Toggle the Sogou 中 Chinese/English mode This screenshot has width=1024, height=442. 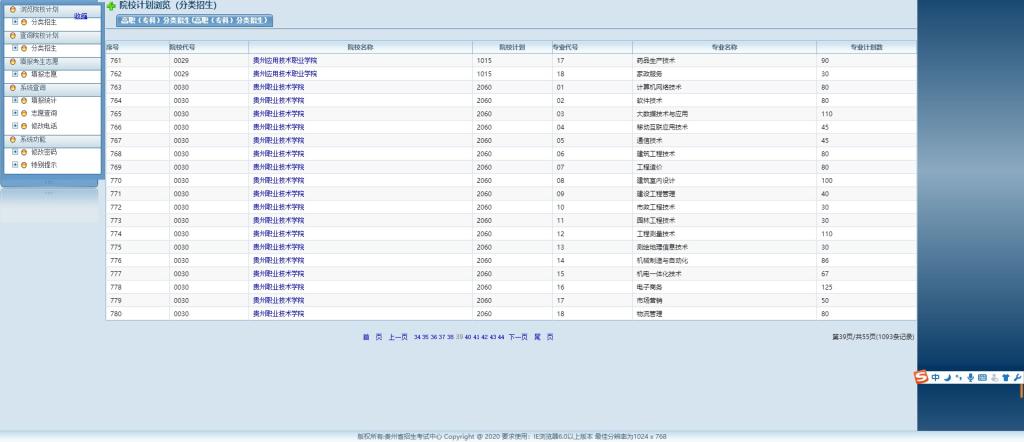935,377
